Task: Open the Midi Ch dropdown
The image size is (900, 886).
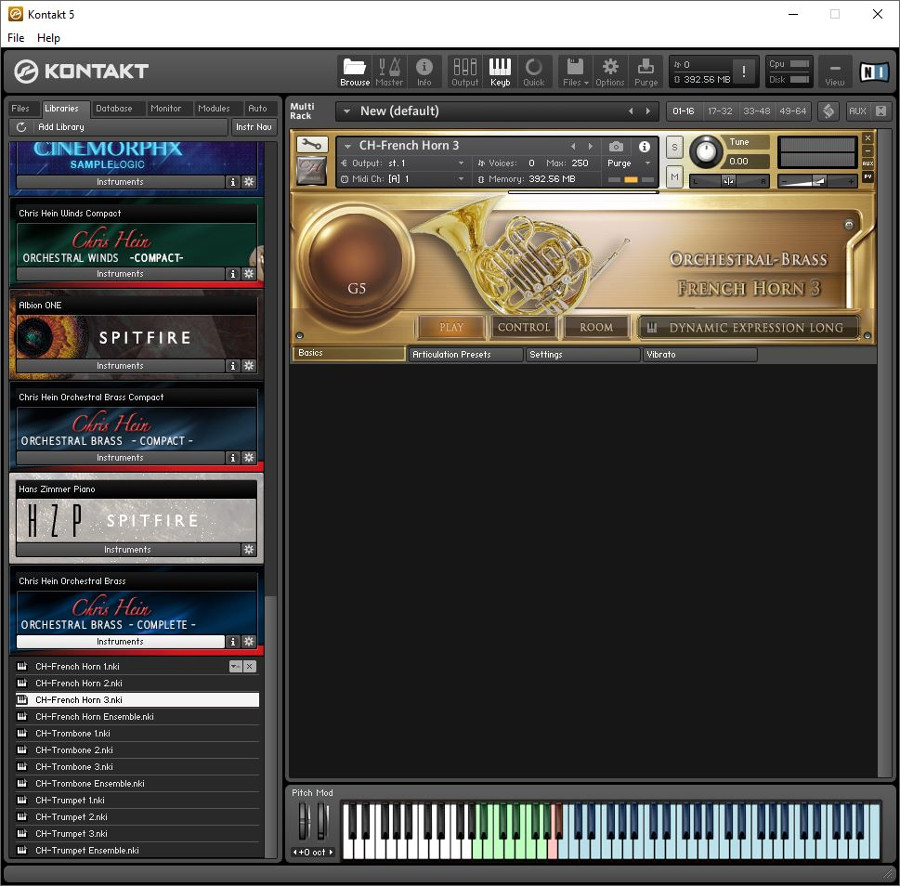Action: [460, 179]
